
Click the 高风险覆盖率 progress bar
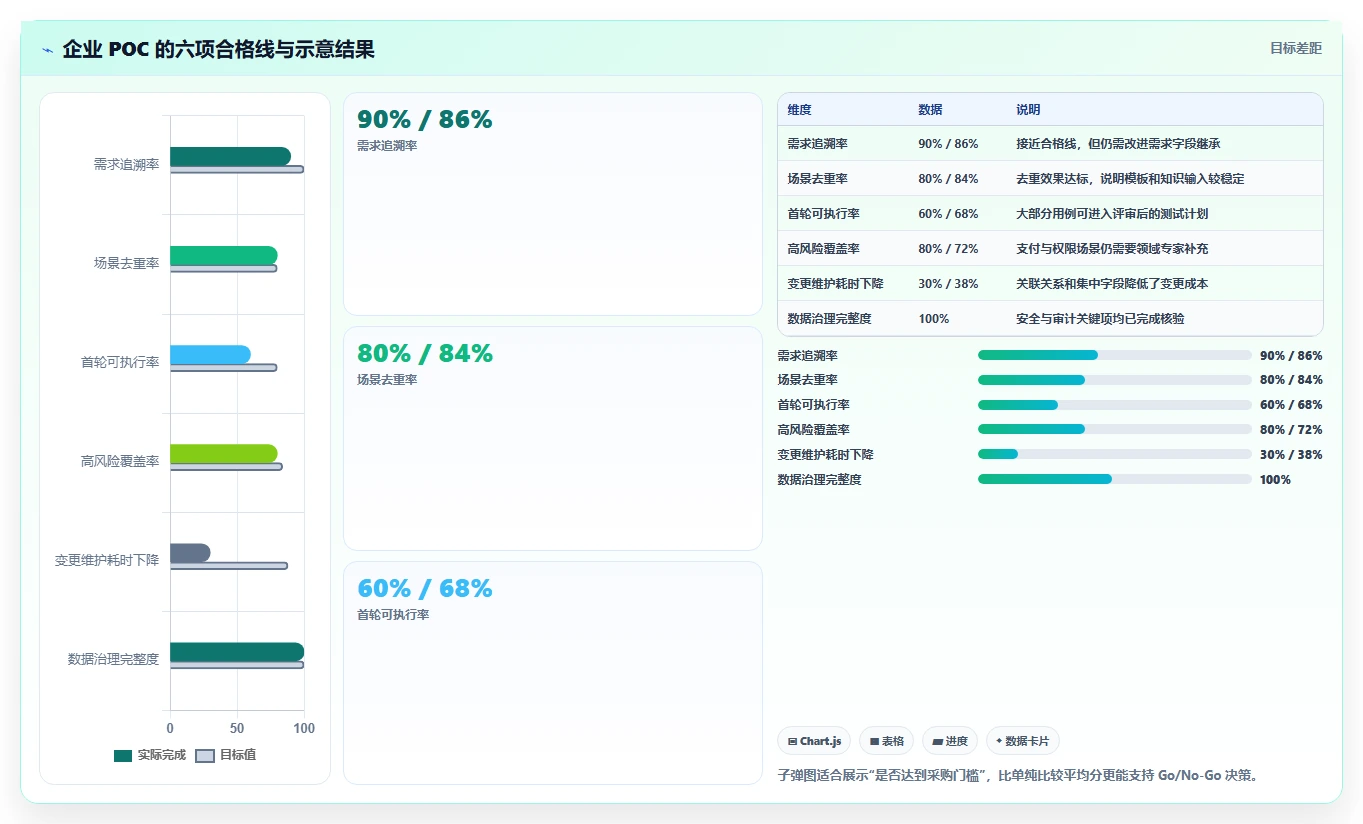pyautogui.click(x=1115, y=429)
